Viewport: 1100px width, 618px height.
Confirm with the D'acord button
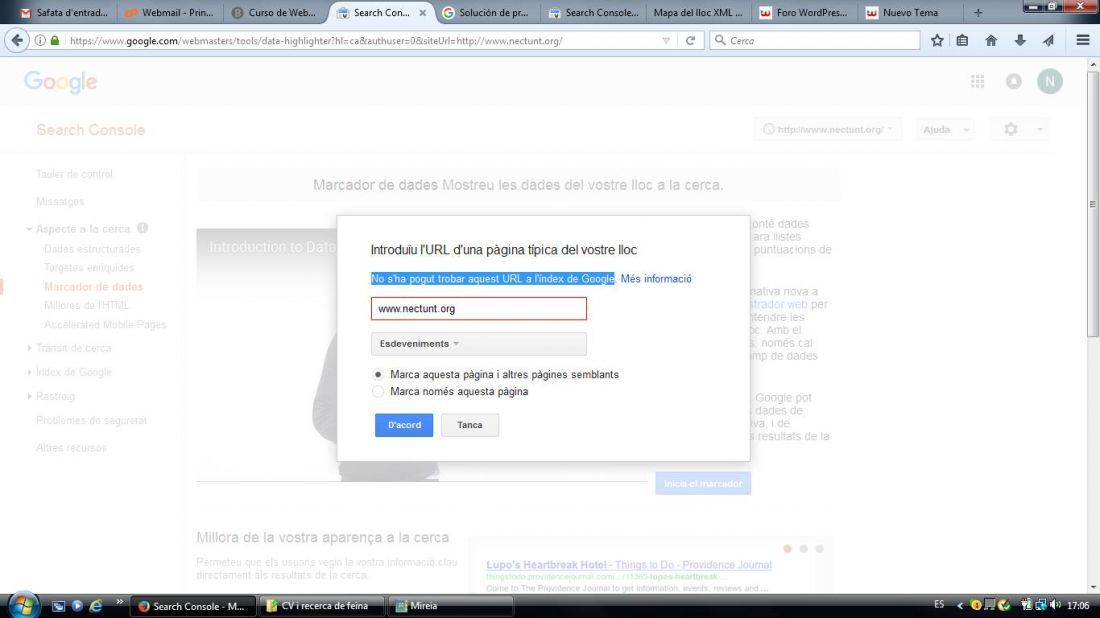pos(404,425)
